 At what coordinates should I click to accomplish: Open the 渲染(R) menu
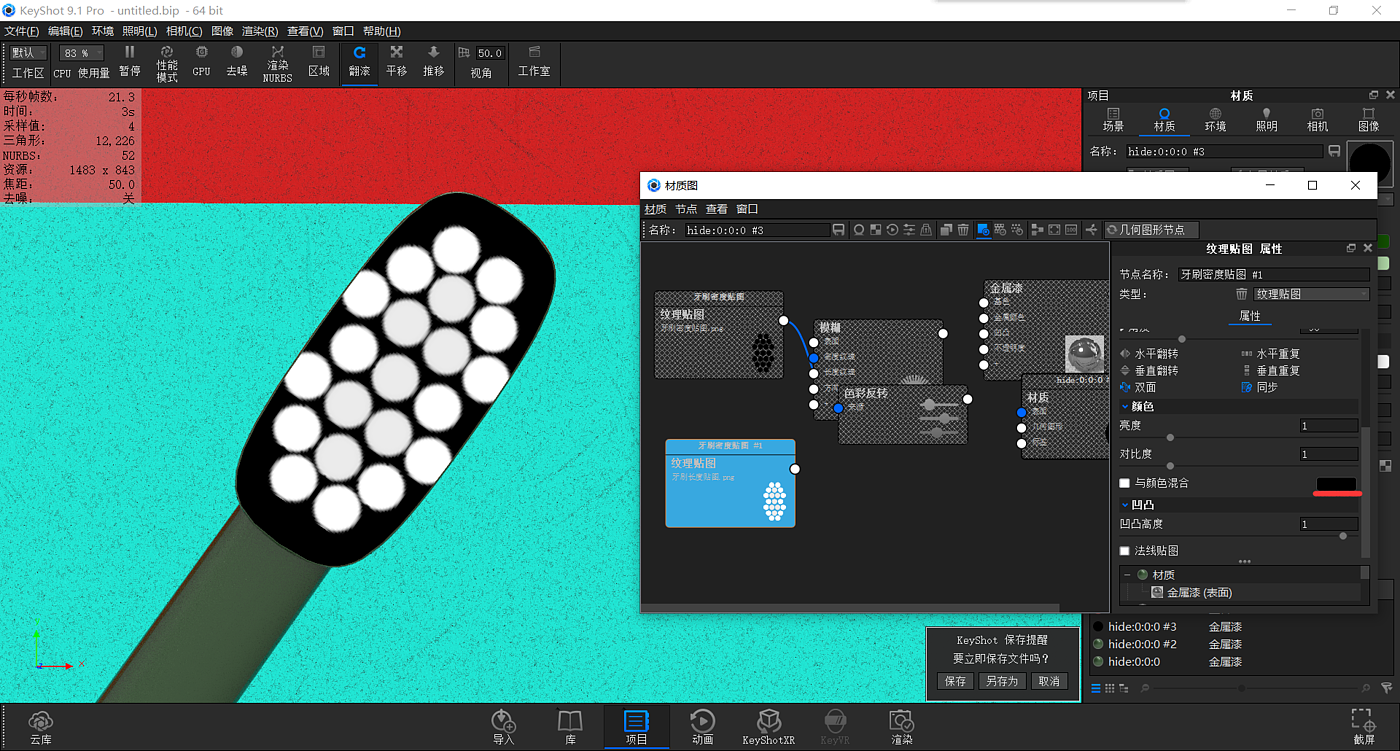point(260,31)
